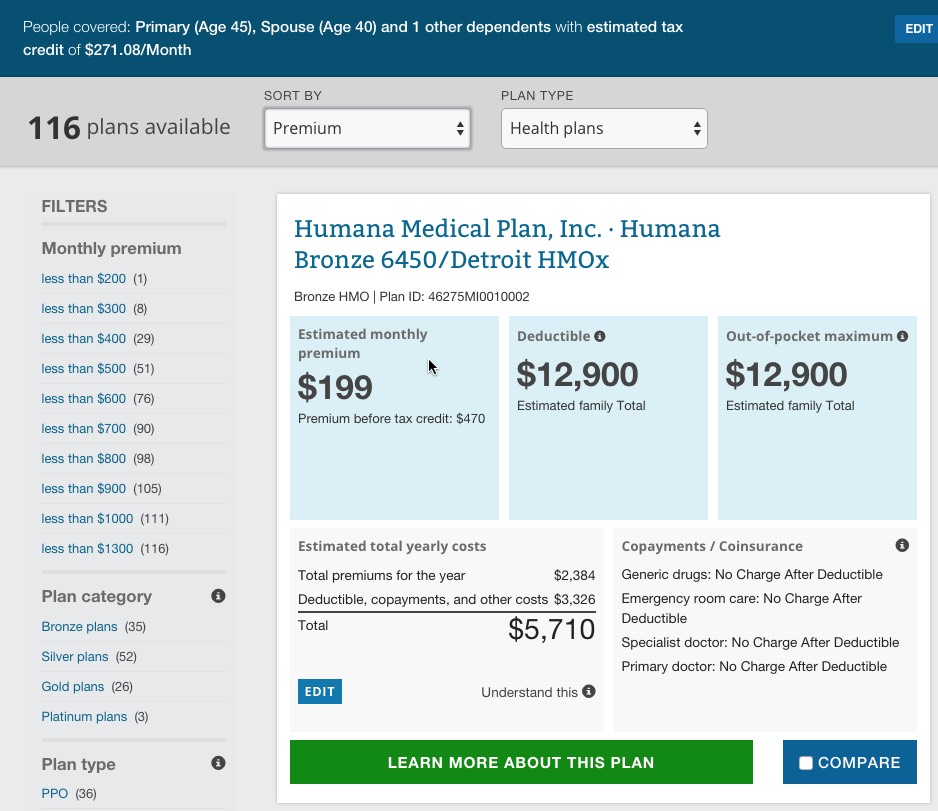Click the Out-of-pocket maximum info icon
This screenshot has height=811, width=938.
(x=902, y=337)
